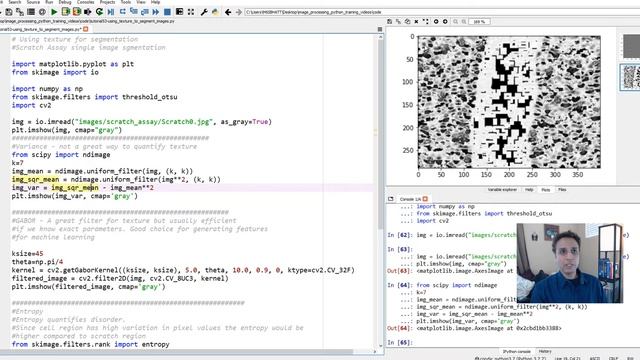Continue execution until next breakpoint
Image resolution: width=640 pixels, height=360 pixels.
click(x=156, y=12)
